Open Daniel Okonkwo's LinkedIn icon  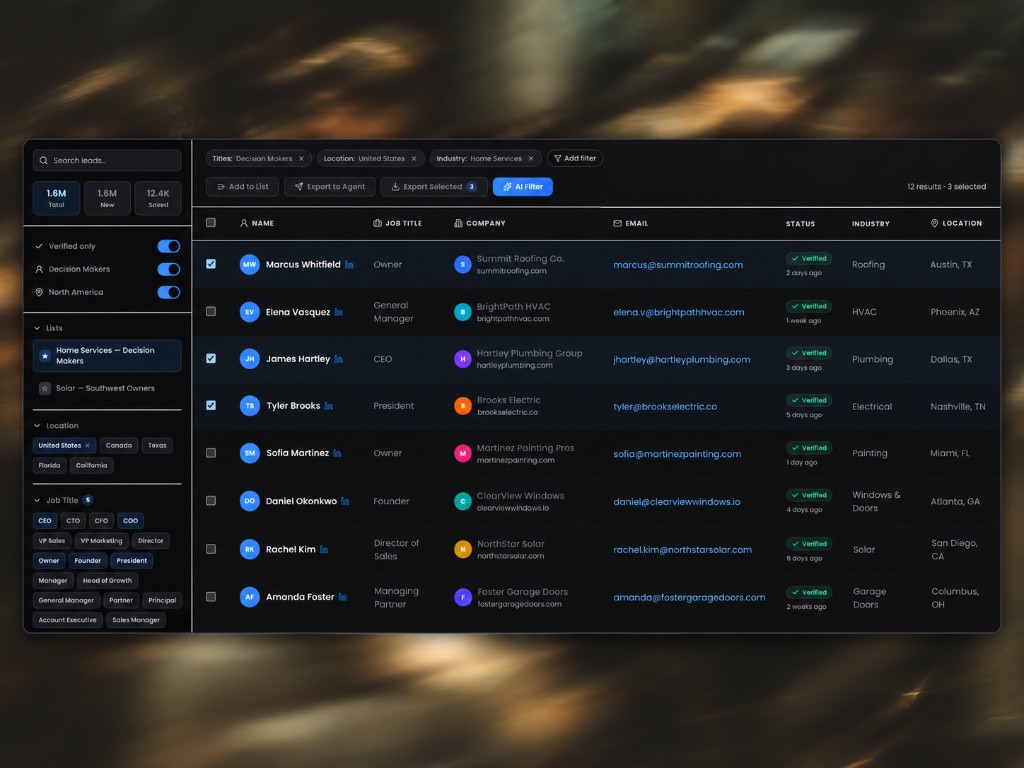[x=345, y=501]
